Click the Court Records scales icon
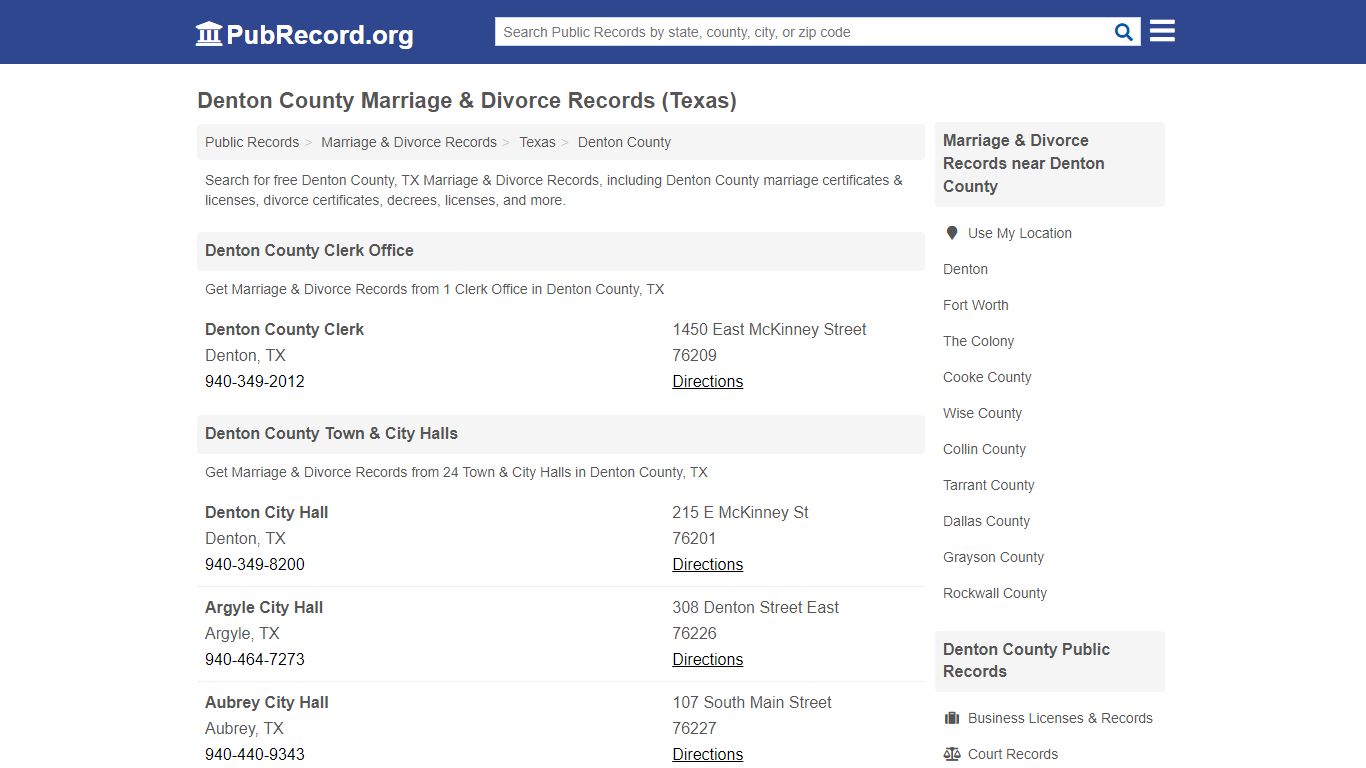 [x=952, y=754]
